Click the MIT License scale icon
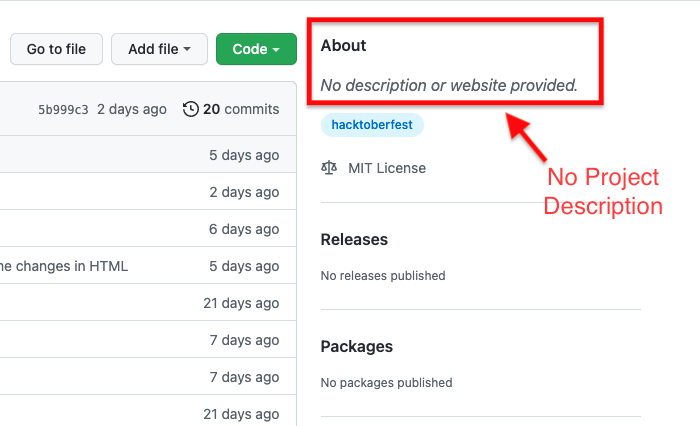Viewport: 700px width, 426px height. point(329,168)
